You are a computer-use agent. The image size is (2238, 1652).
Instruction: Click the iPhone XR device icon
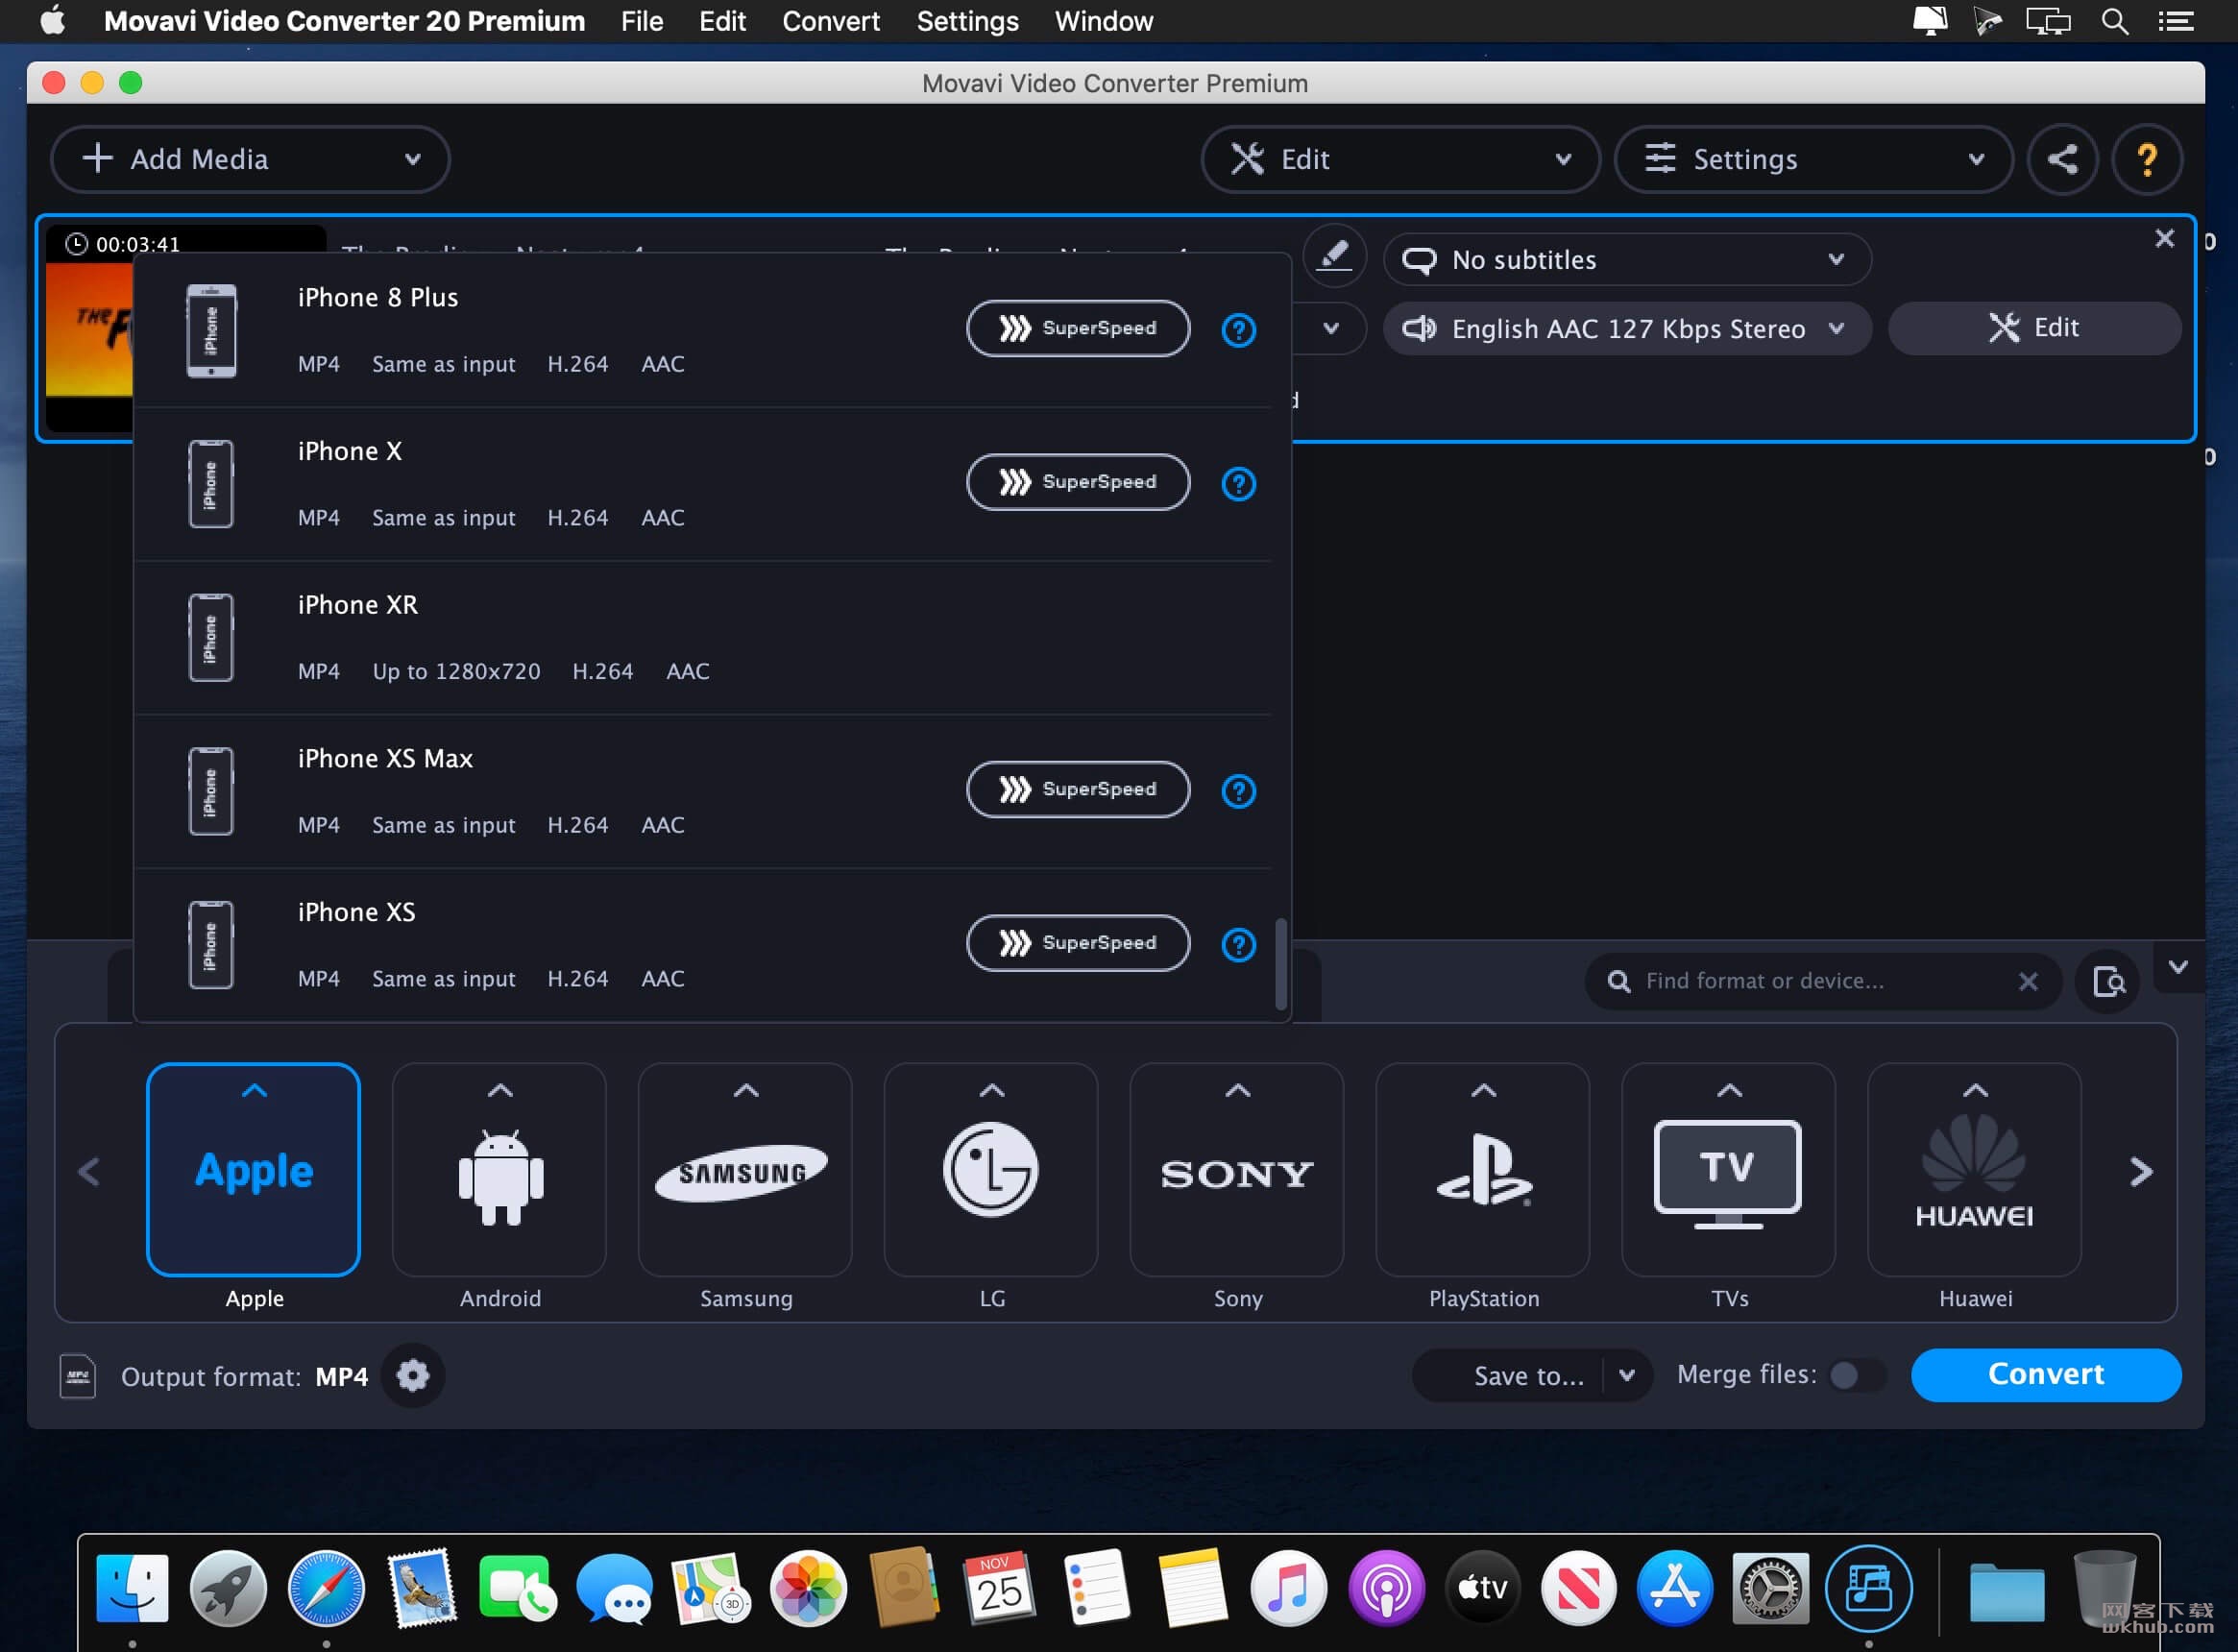click(211, 638)
